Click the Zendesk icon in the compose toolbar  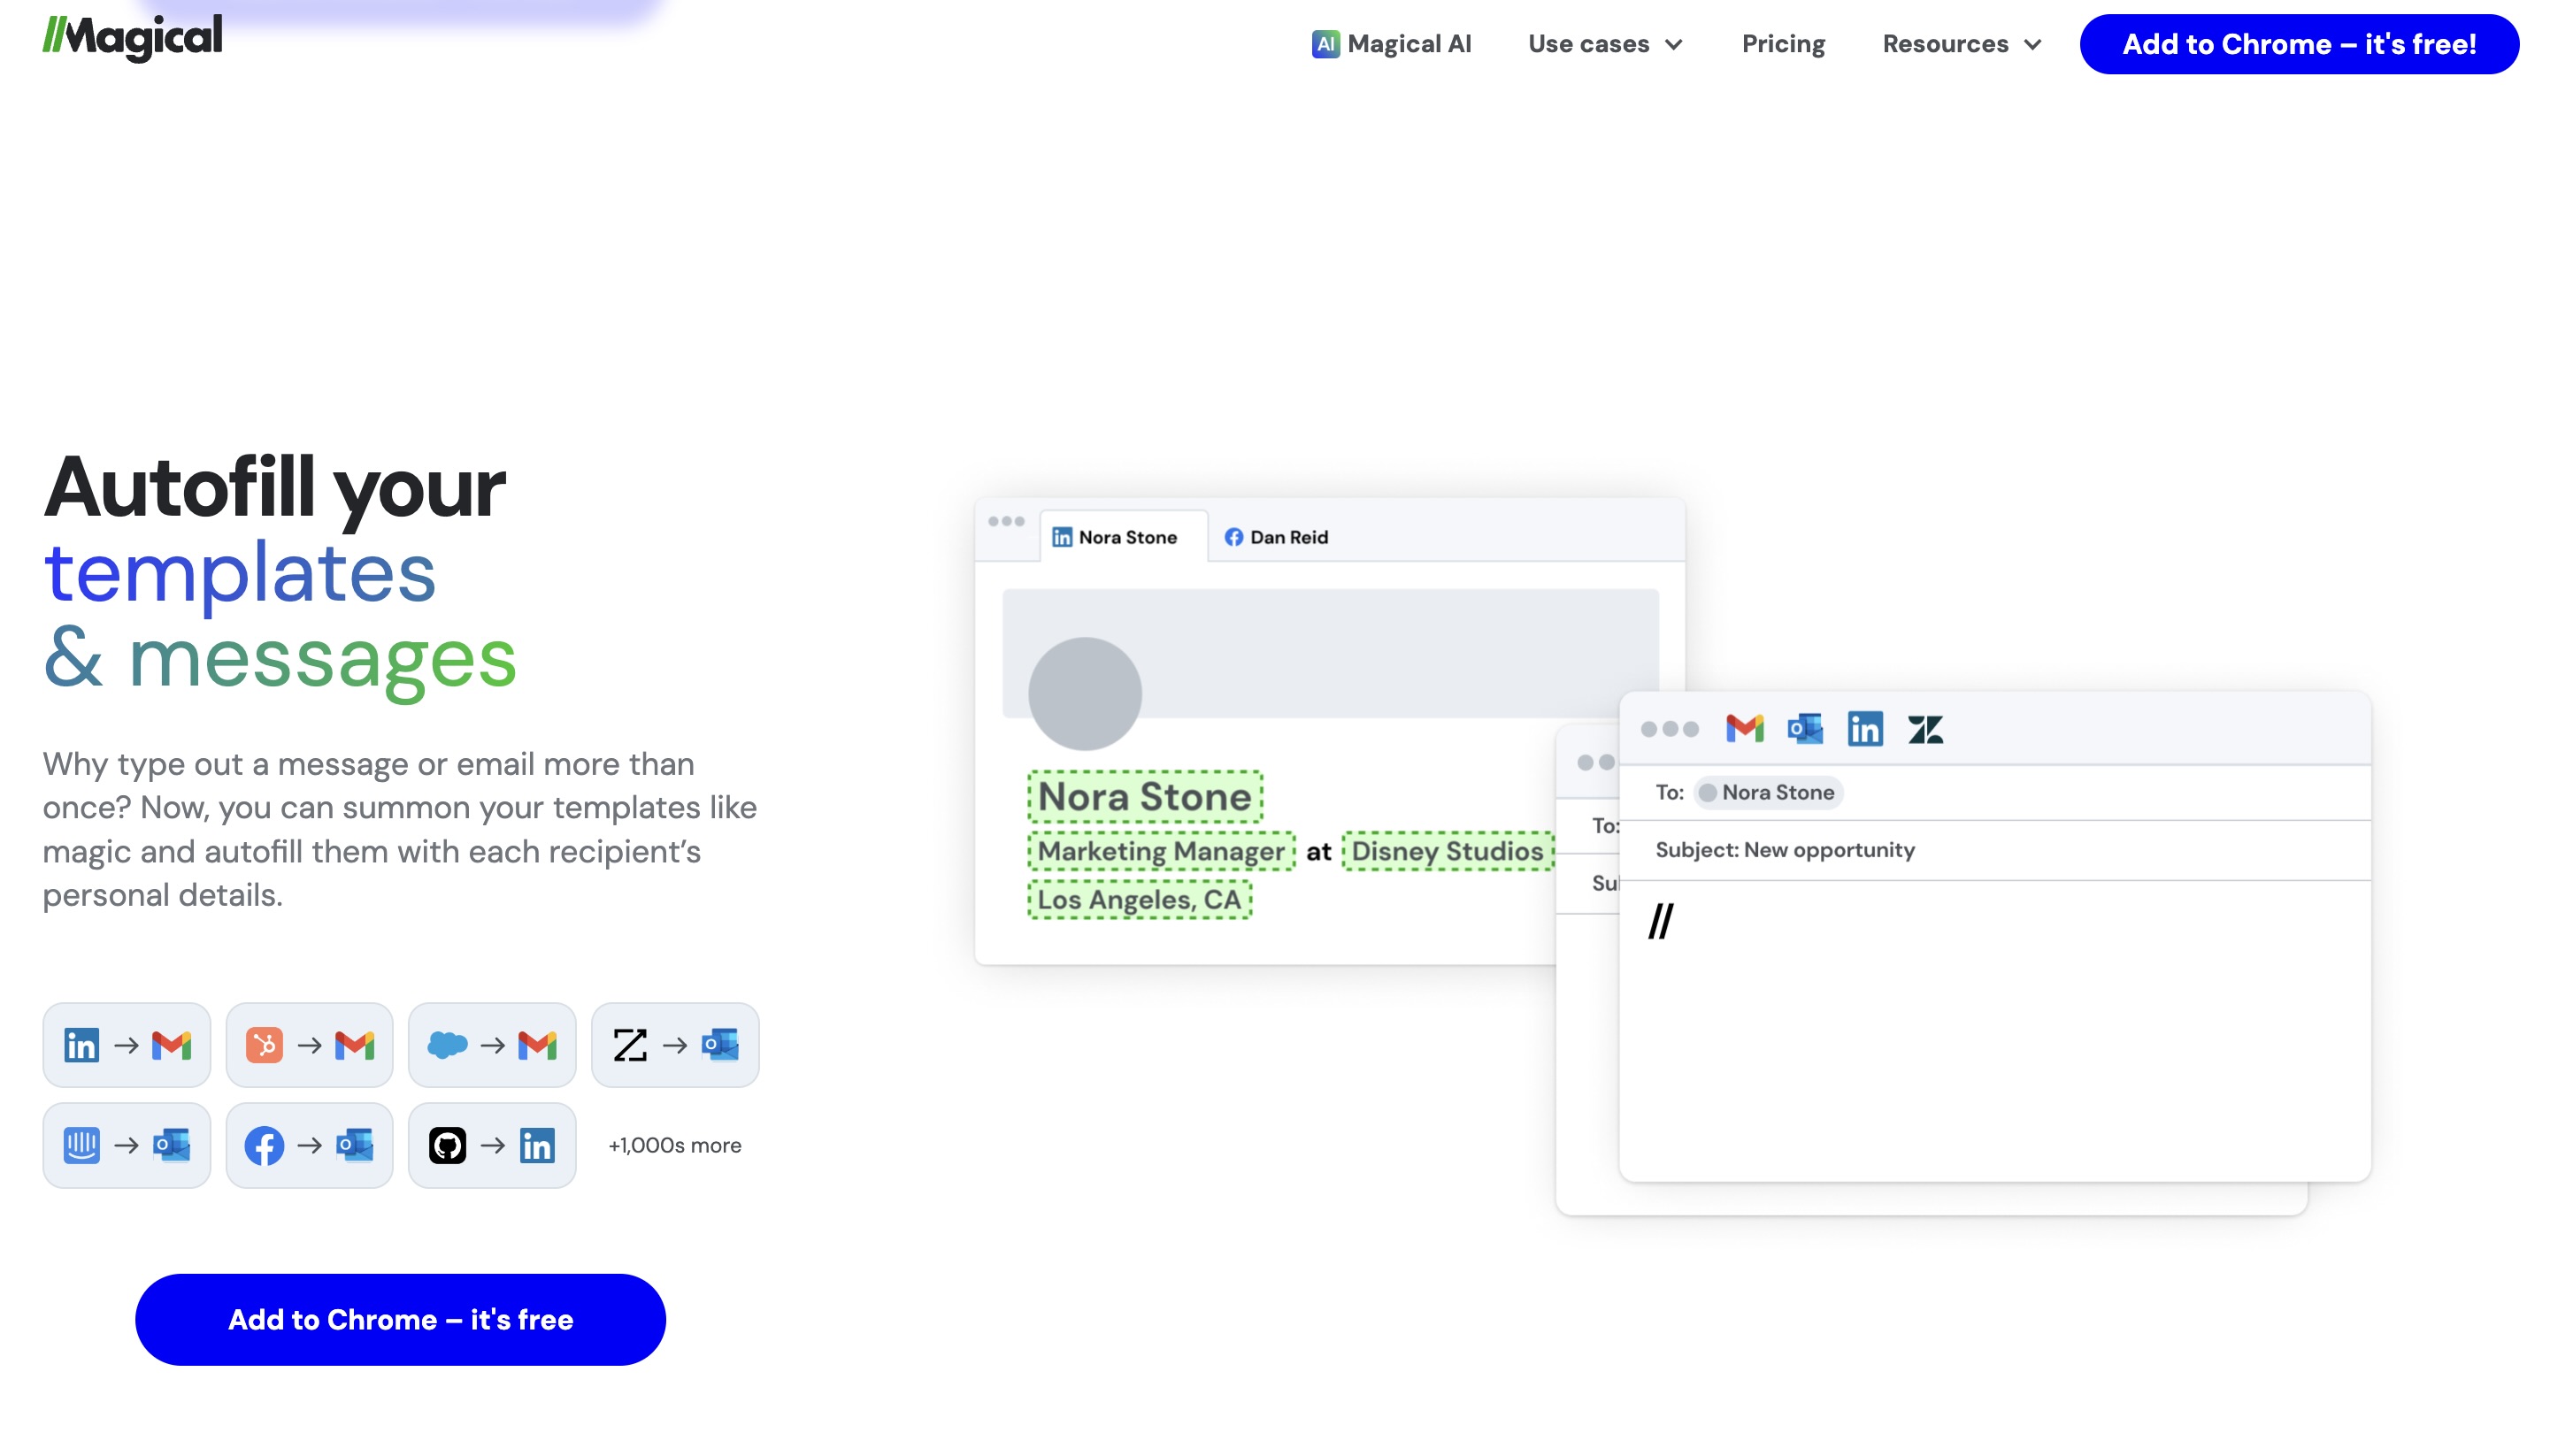[x=1927, y=729]
